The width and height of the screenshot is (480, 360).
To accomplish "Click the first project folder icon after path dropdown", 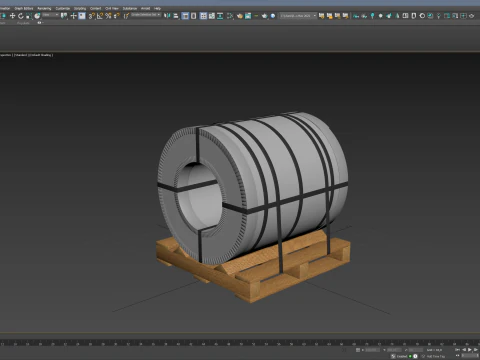I will tap(321, 16).
